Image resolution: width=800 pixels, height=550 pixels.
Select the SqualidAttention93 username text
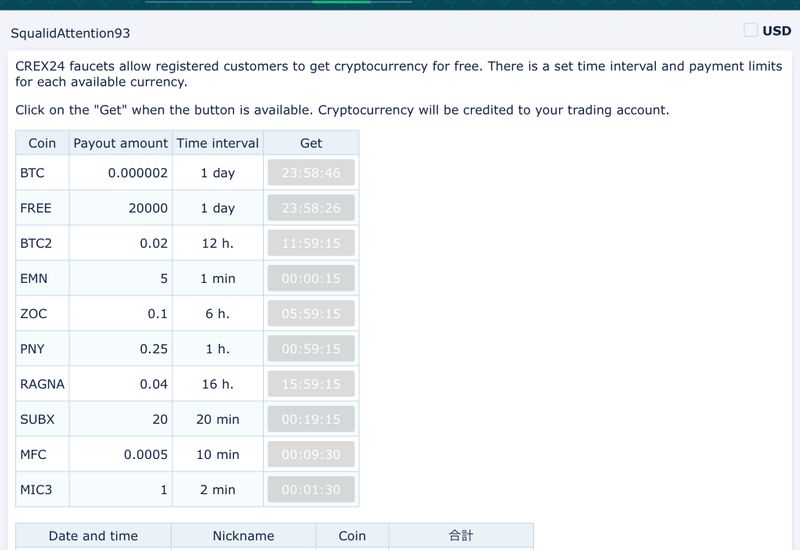click(x=70, y=34)
